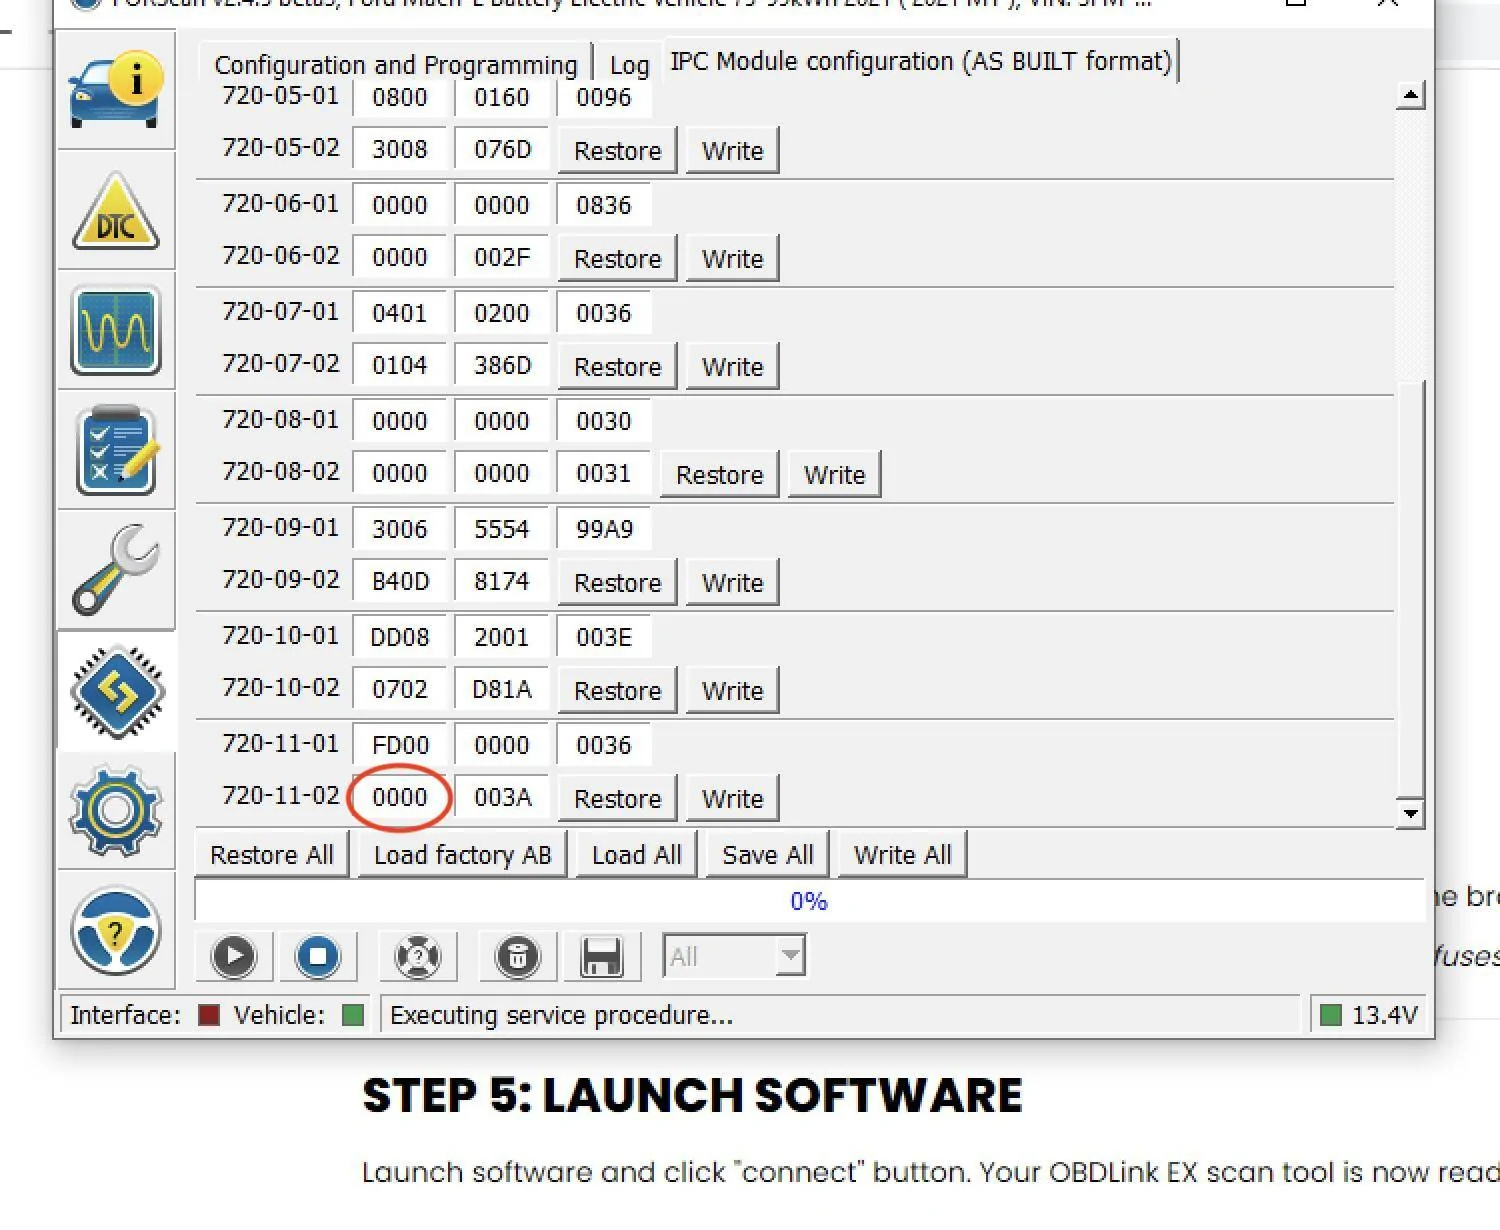The height and width of the screenshot is (1230, 1500).
Task: Click the D81A field in row 720-10-02
Action: point(502,689)
